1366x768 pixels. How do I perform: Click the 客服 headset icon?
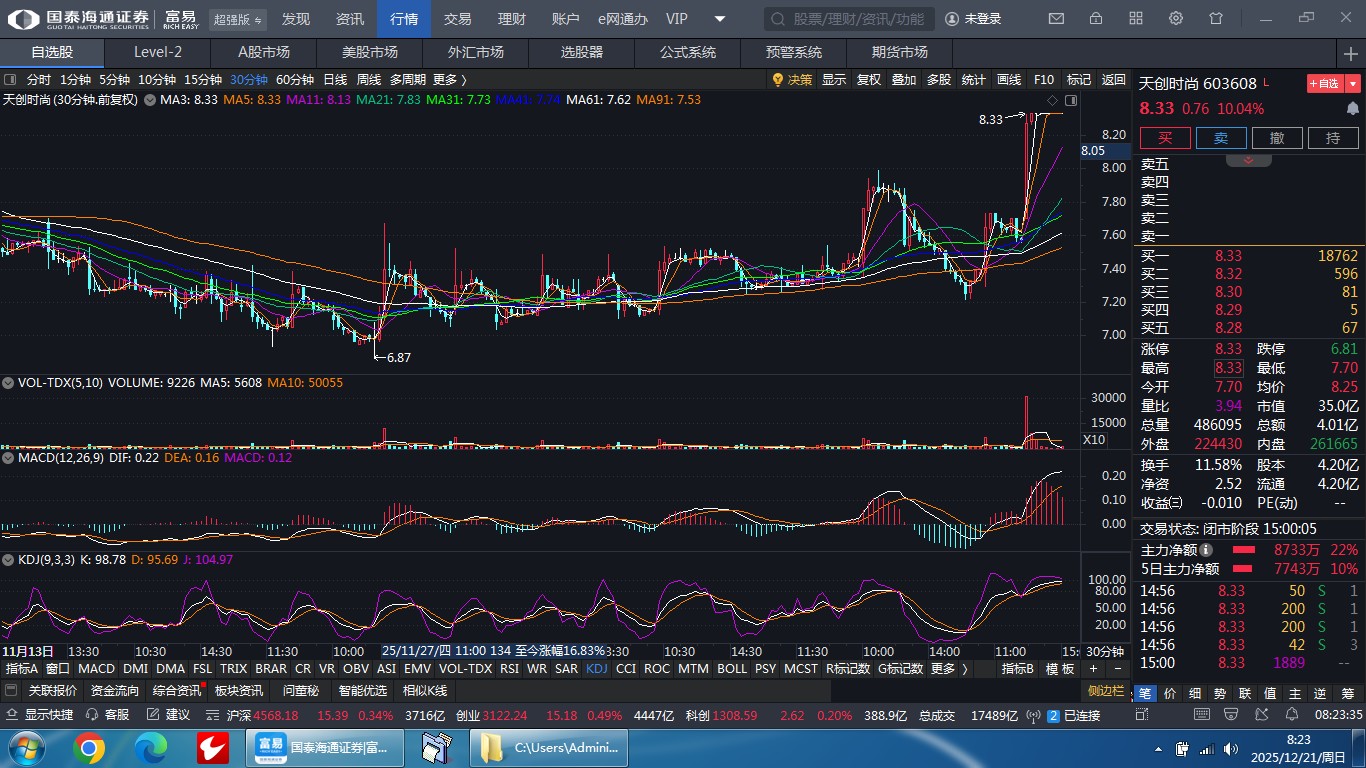point(93,715)
